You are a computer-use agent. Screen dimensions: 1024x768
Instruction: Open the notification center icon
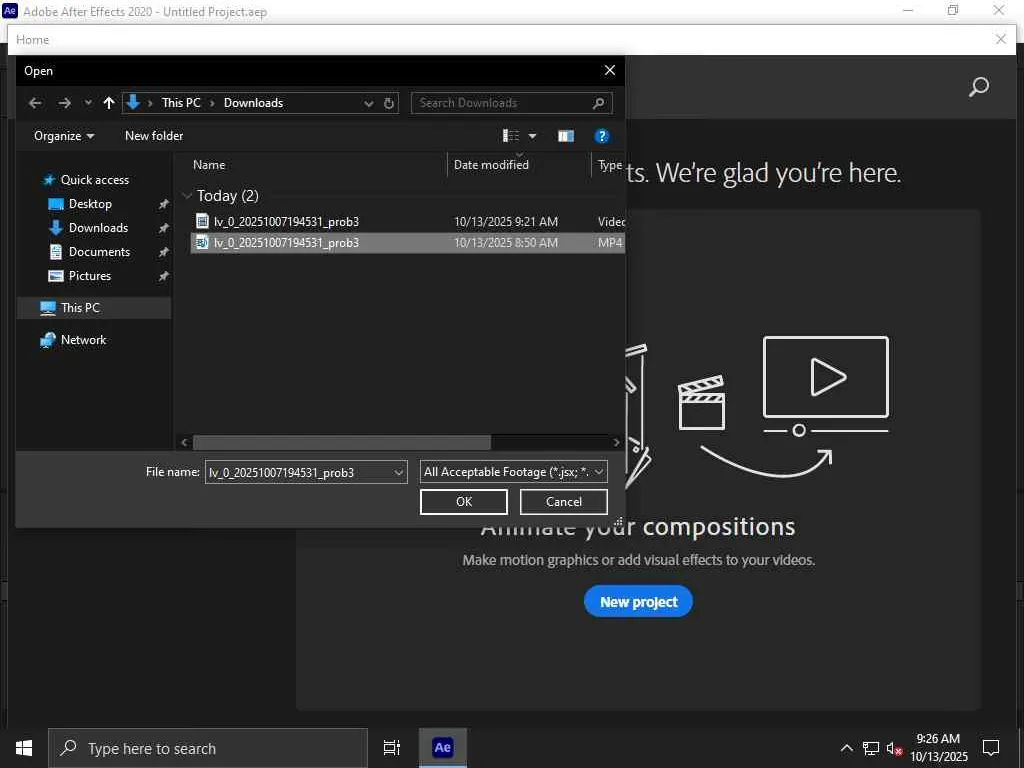pos(991,748)
